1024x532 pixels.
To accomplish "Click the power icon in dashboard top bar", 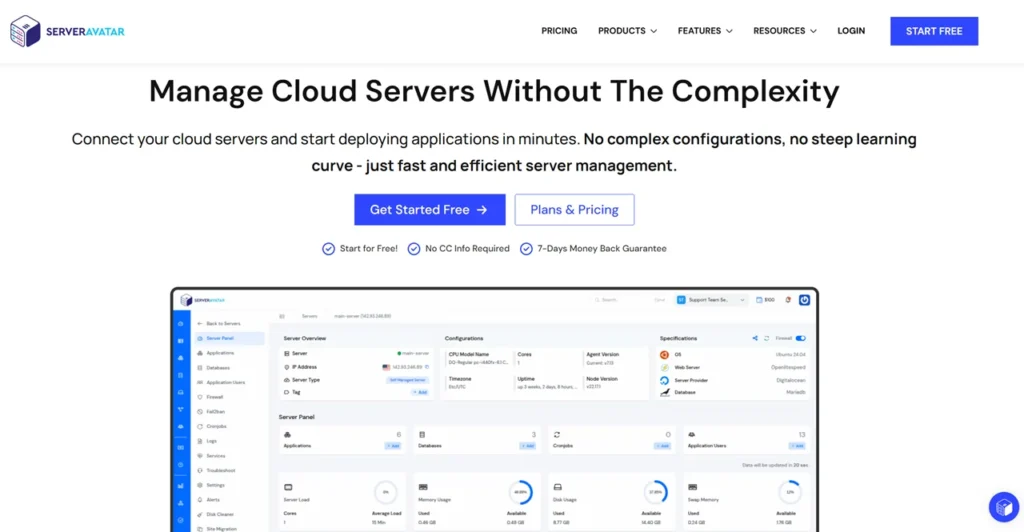I will [805, 300].
